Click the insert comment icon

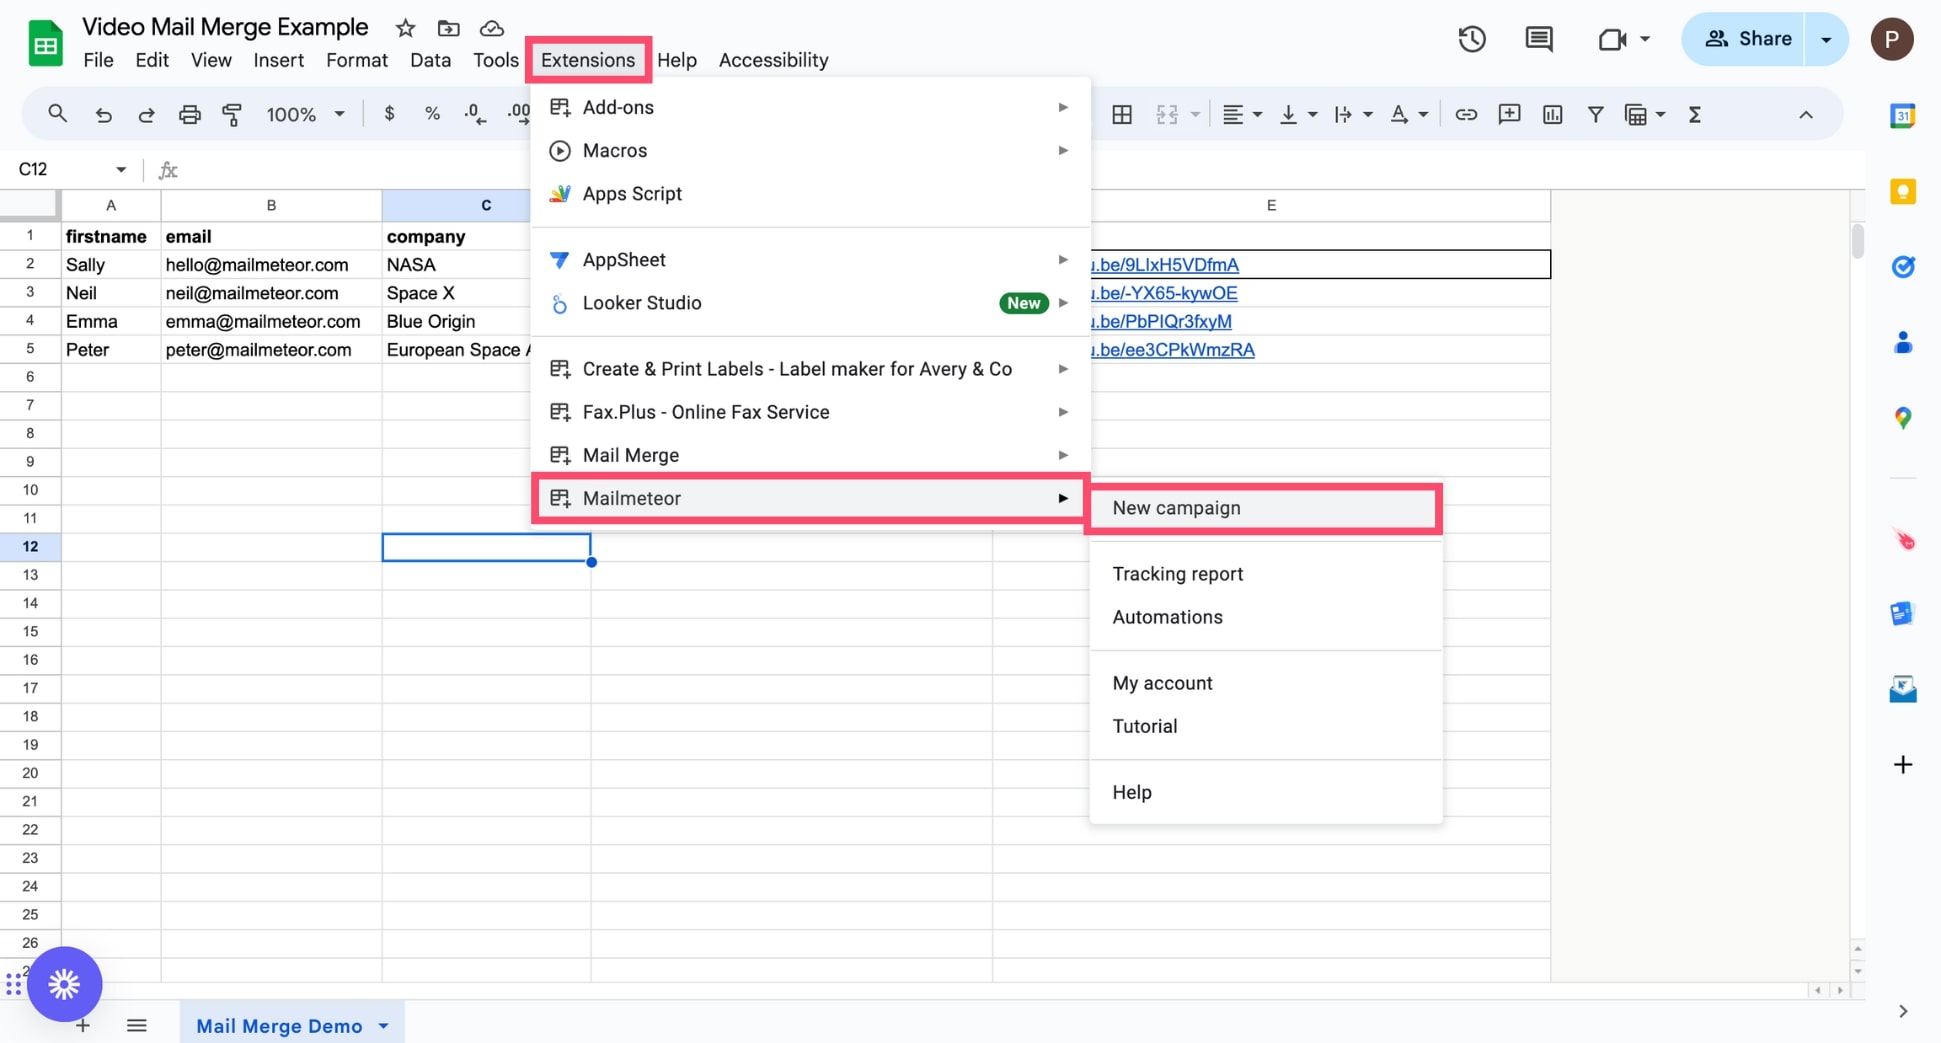(1509, 115)
